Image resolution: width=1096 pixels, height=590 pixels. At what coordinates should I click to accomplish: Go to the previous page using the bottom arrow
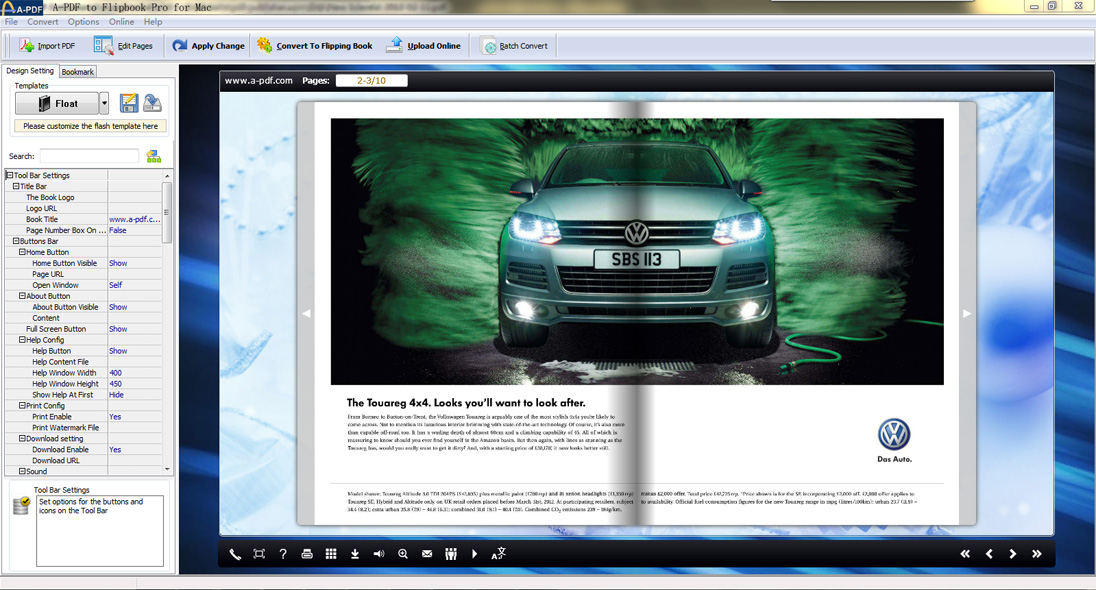(989, 554)
